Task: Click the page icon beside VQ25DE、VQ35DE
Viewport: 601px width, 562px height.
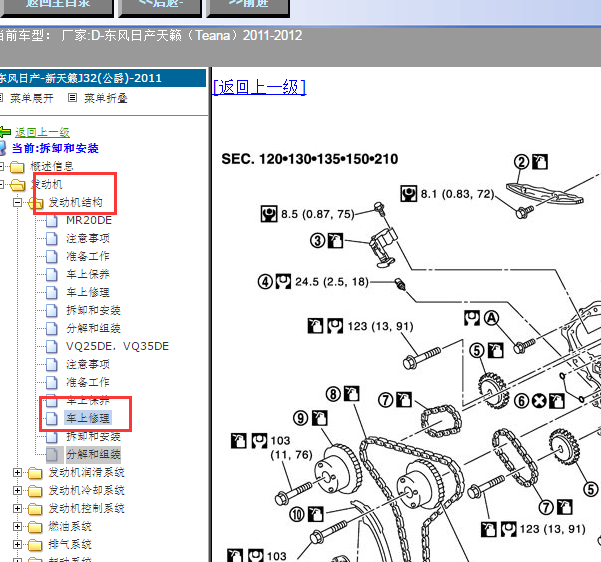Action: point(52,347)
